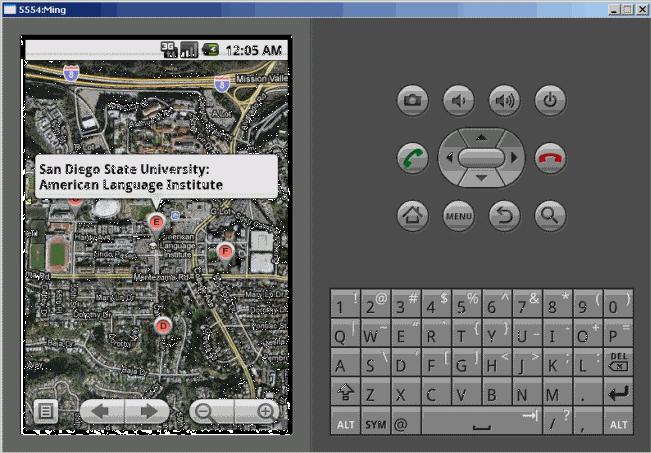Go to the Android home screen
The height and width of the screenshot is (453, 651).
click(412, 216)
